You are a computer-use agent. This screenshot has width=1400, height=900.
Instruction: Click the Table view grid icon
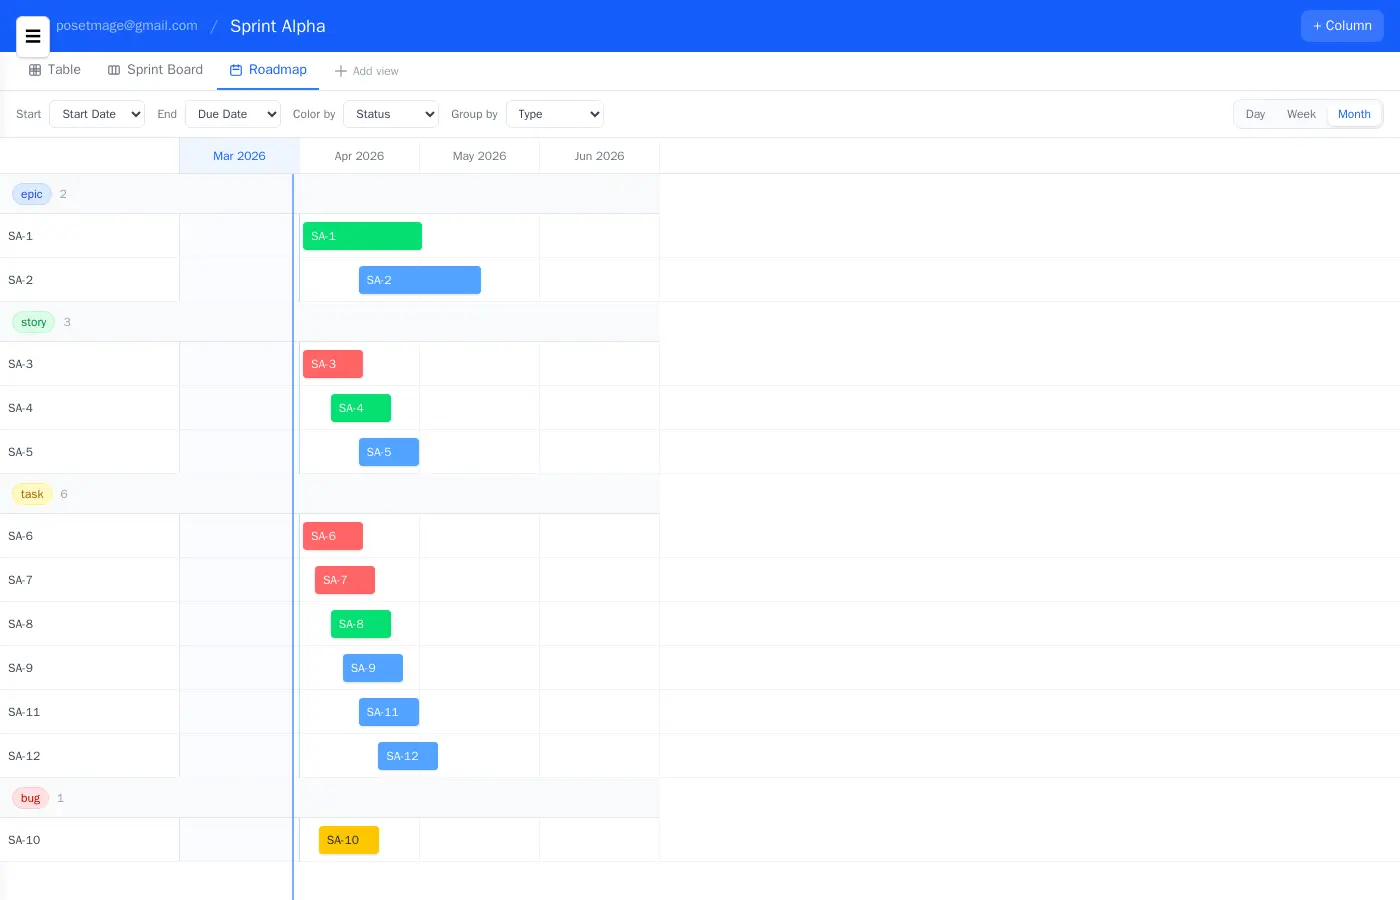click(x=35, y=70)
